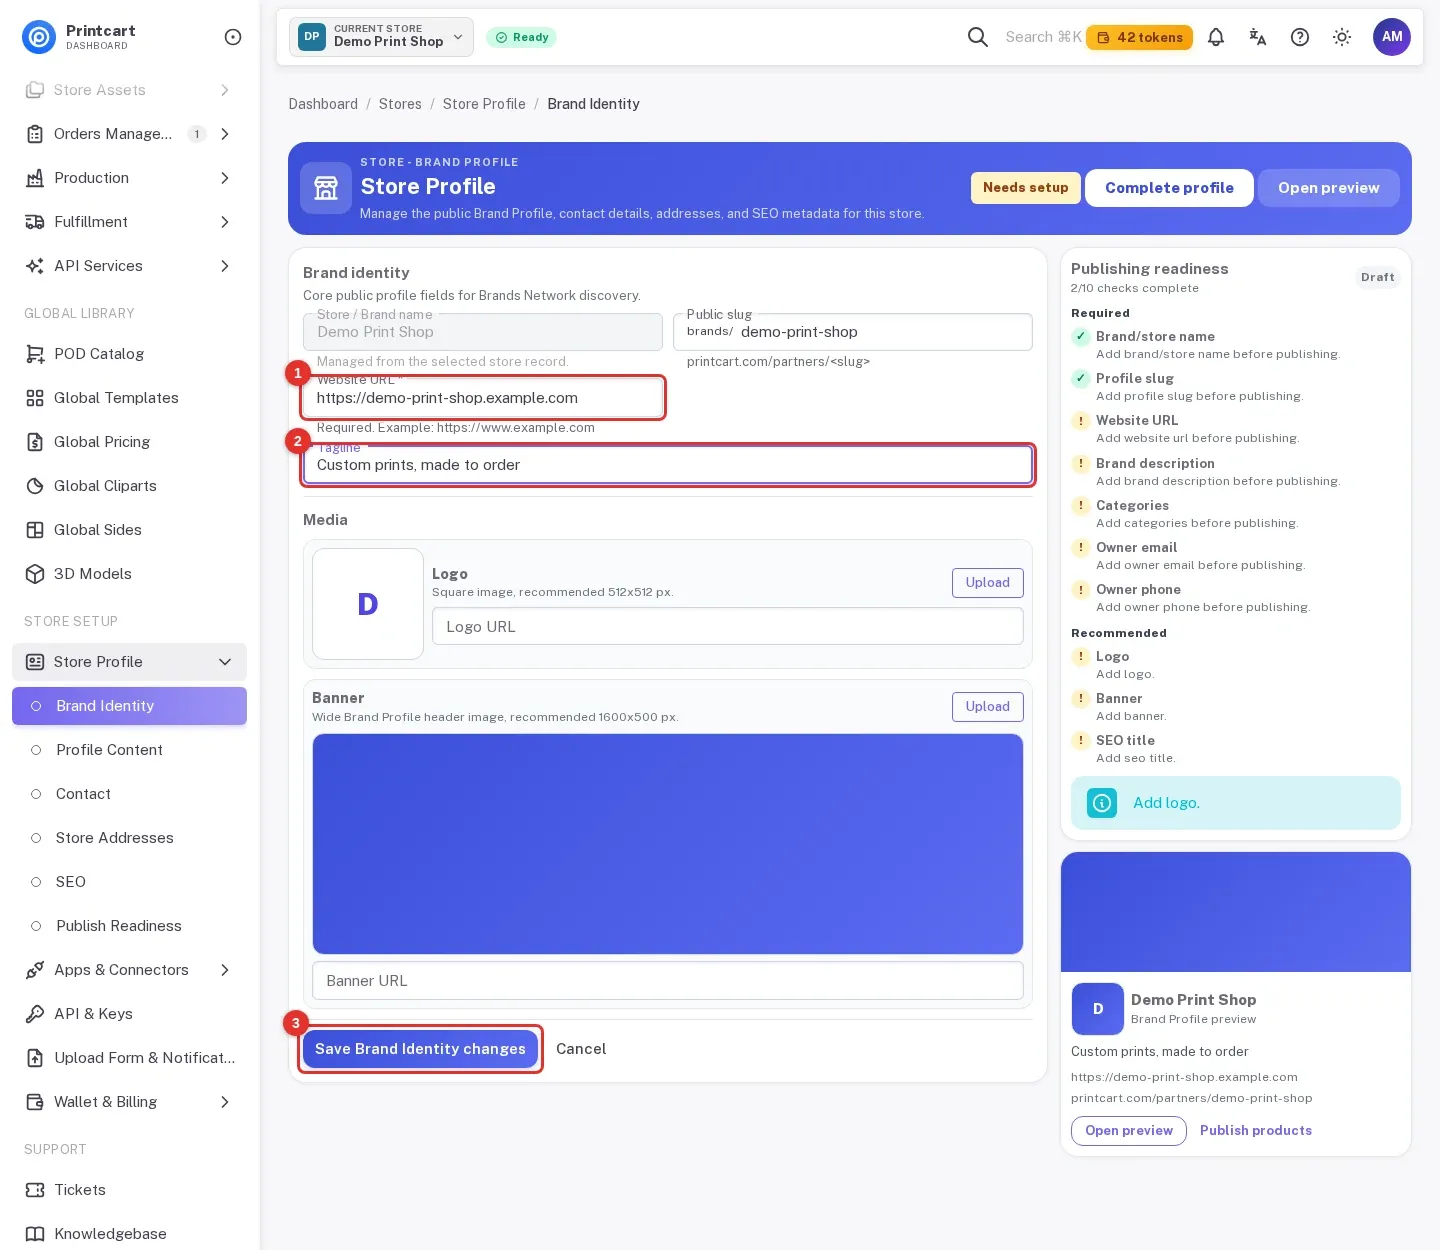Click the 42 tokens badge
The image size is (1440, 1250).
point(1139,37)
